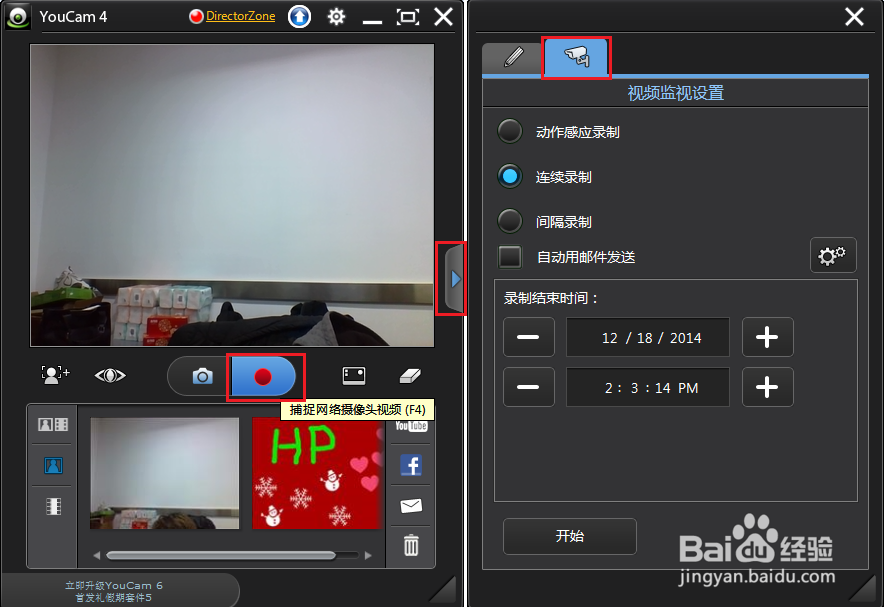The height and width of the screenshot is (607, 885).
Task: Open the red HP snowman thumbnail
Action: point(318,473)
